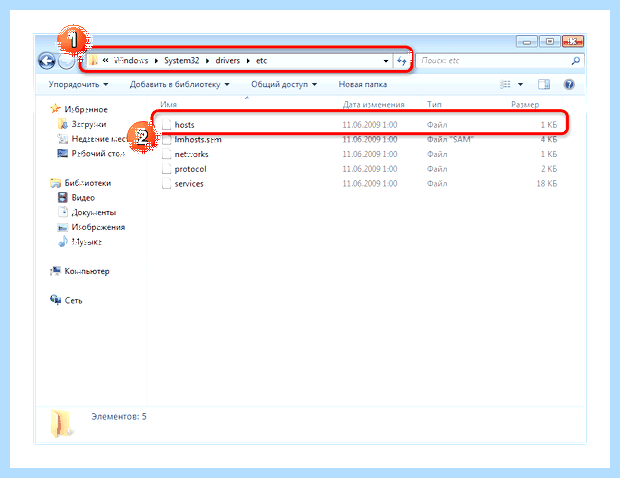Sort by Дата изменения column header
This screenshot has width=620, height=478.
coord(373,104)
